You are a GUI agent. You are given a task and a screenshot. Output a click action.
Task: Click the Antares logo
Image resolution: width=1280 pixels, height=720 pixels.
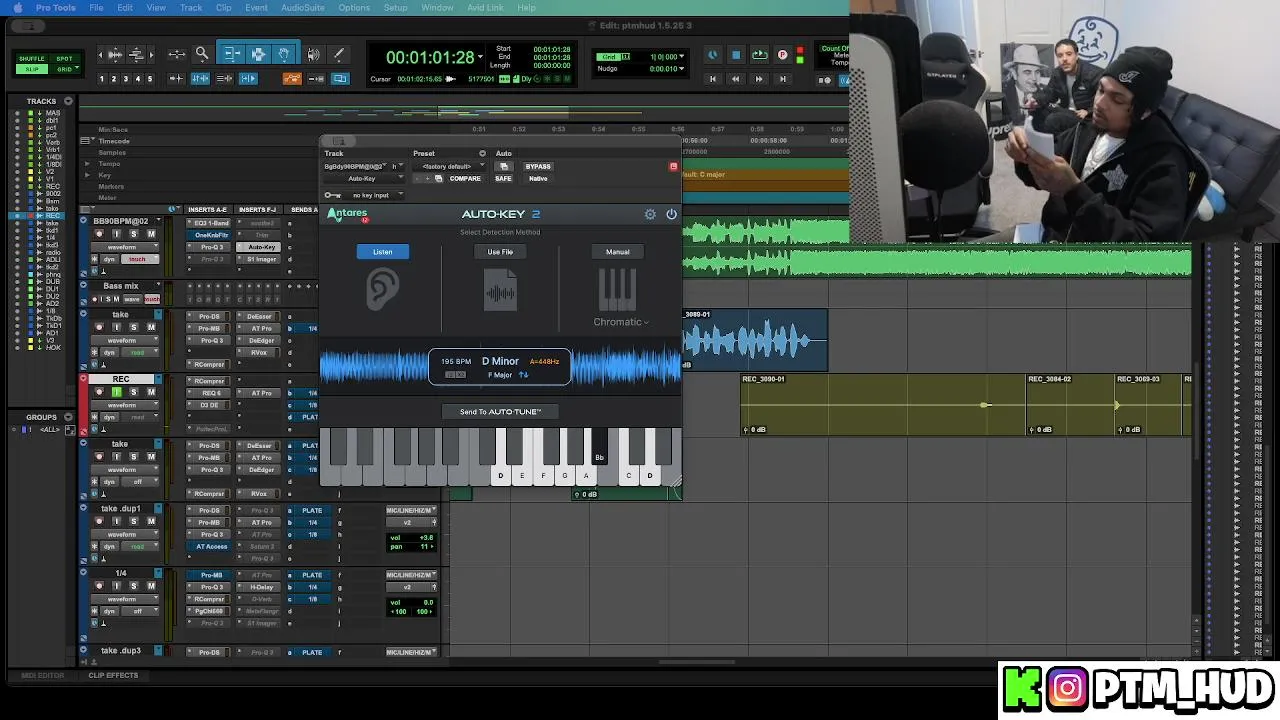click(x=348, y=214)
